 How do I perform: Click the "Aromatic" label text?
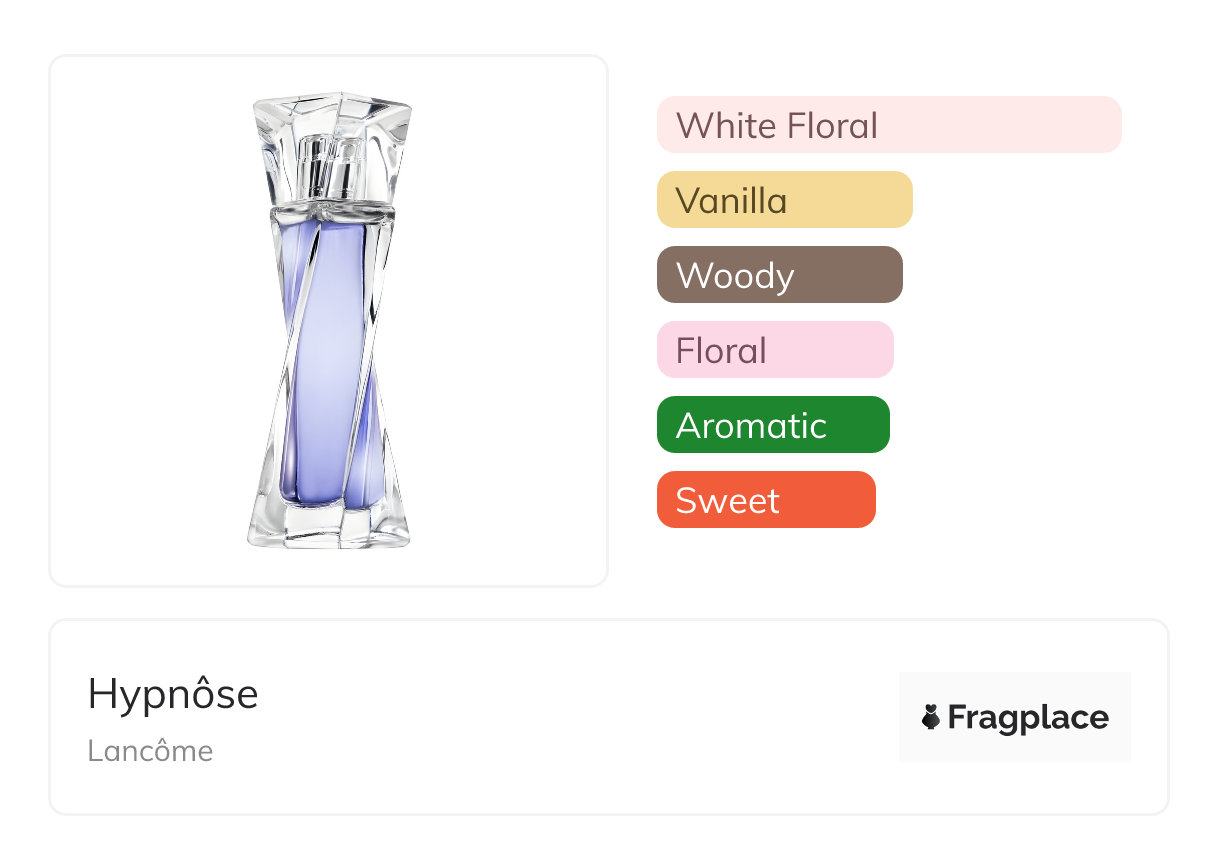point(751,426)
